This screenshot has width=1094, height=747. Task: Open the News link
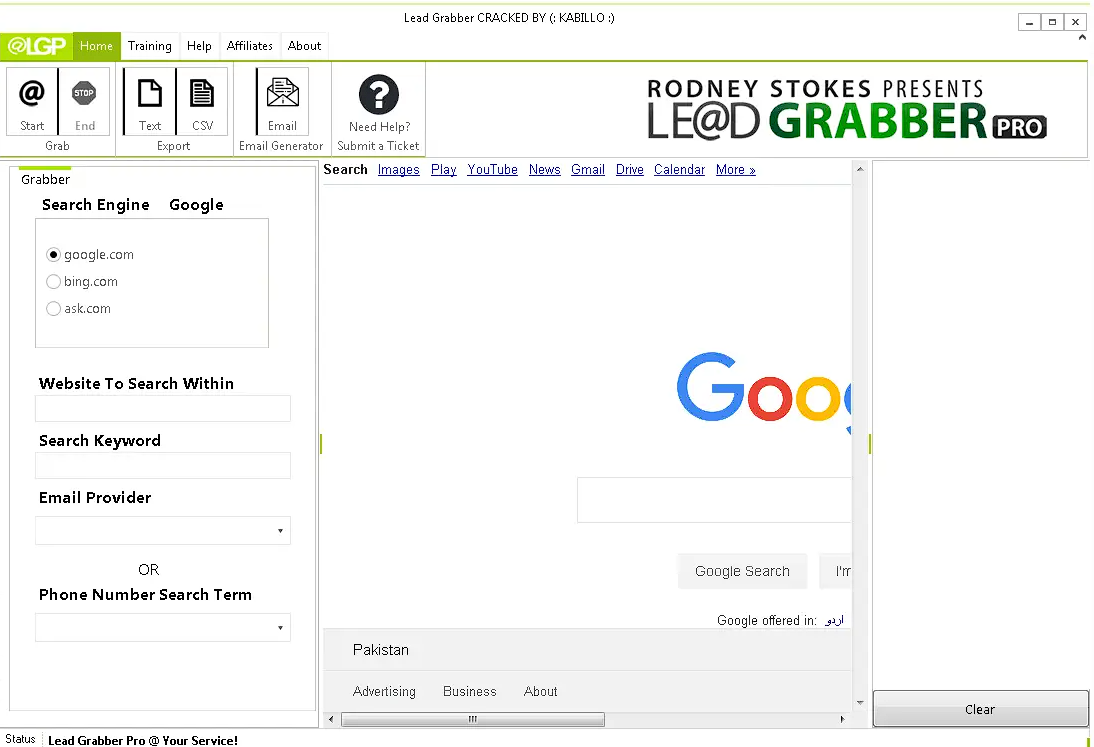544,169
